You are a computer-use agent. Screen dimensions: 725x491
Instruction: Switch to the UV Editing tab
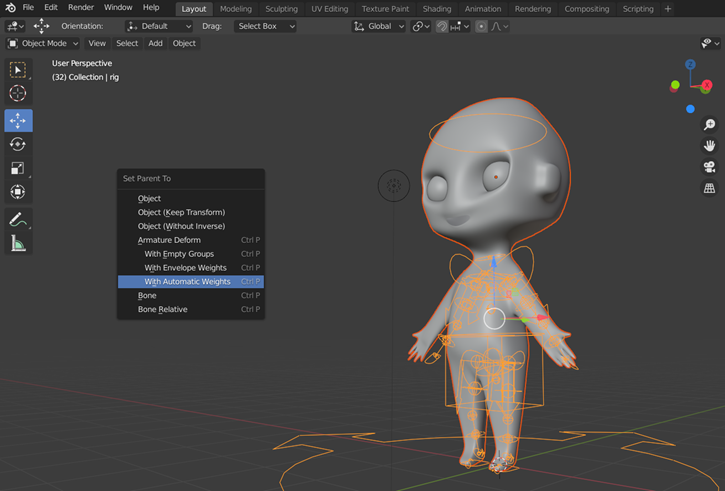pyautogui.click(x=329, y=9)
